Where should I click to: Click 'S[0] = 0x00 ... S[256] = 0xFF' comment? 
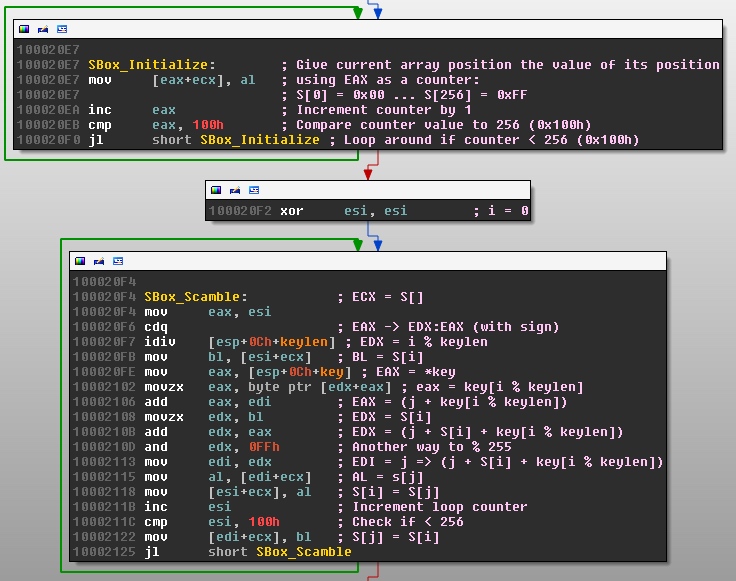(412, 95)
